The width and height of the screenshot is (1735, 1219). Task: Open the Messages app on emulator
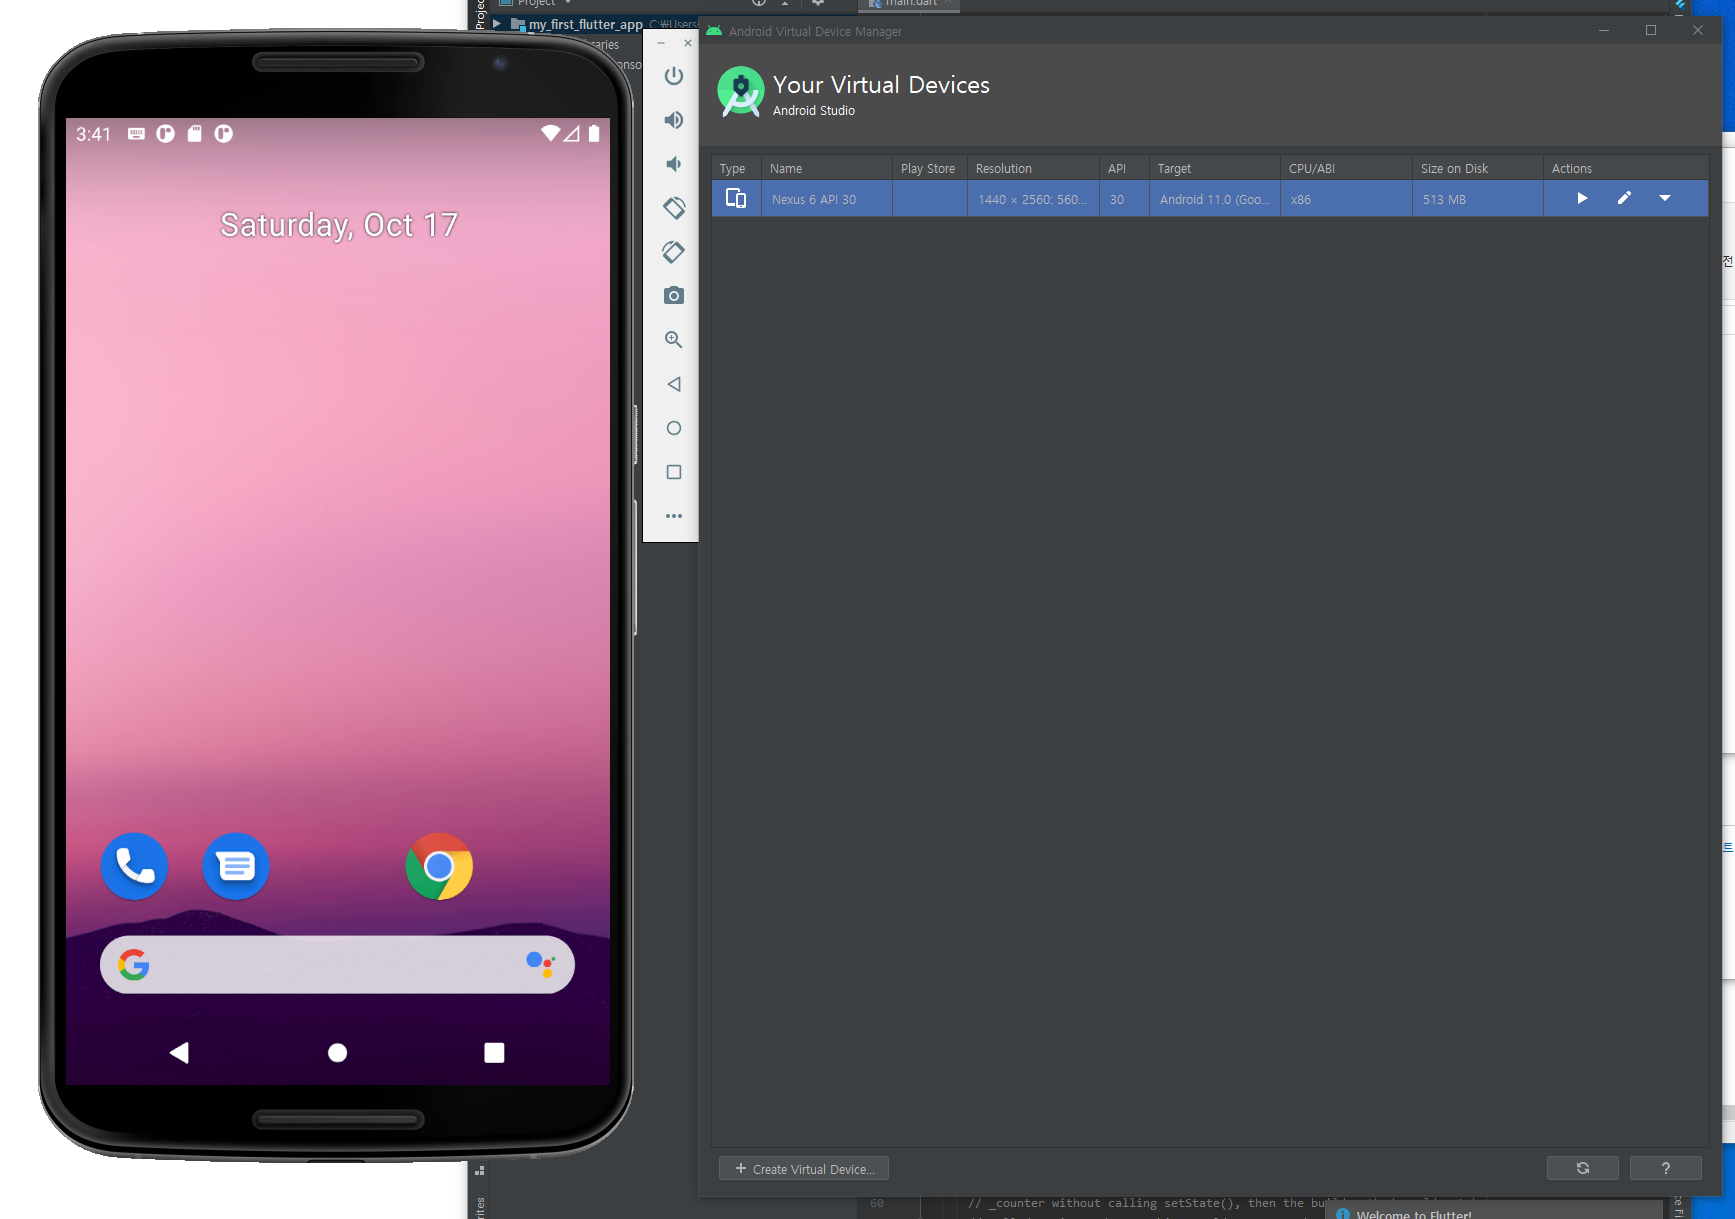click(x=236, y=866)
